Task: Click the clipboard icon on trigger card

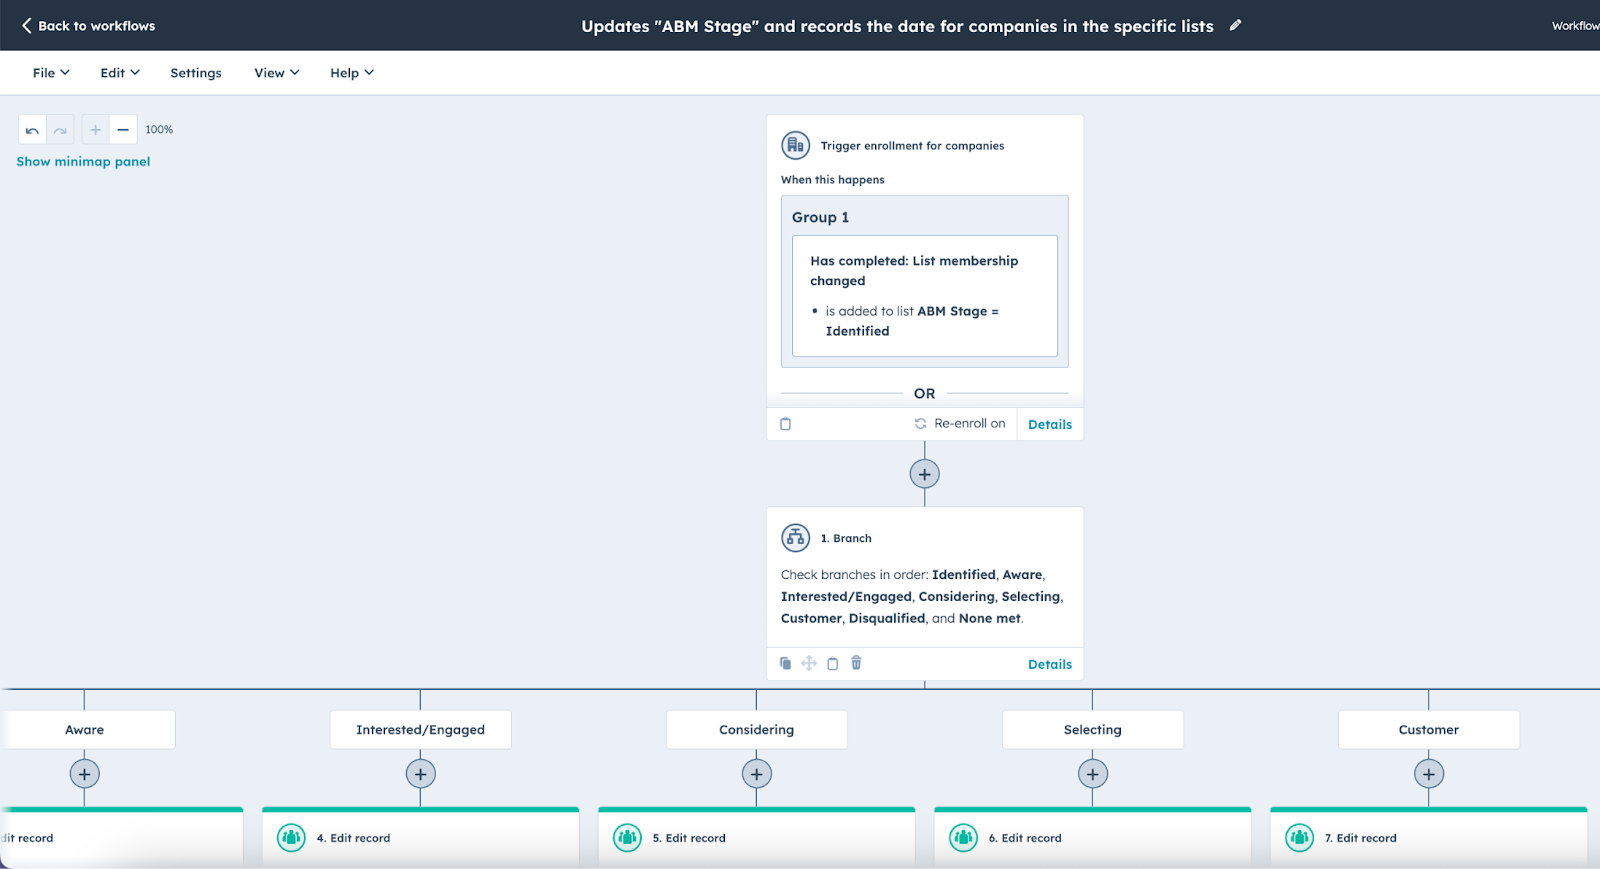Action: [x=785, y=424]
